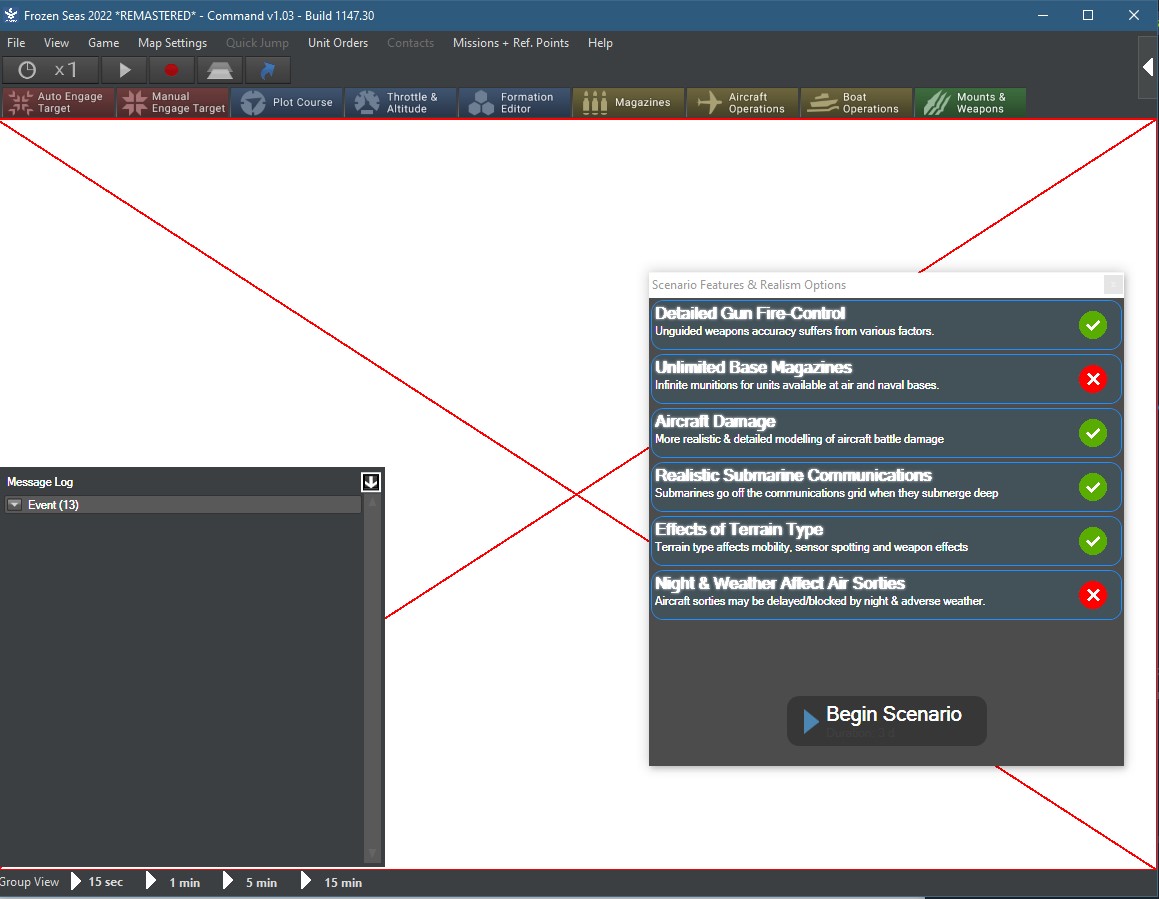This screenshot has height=899, width=1159.
Task: Open the Formation Editor
Action: [514, 102]
